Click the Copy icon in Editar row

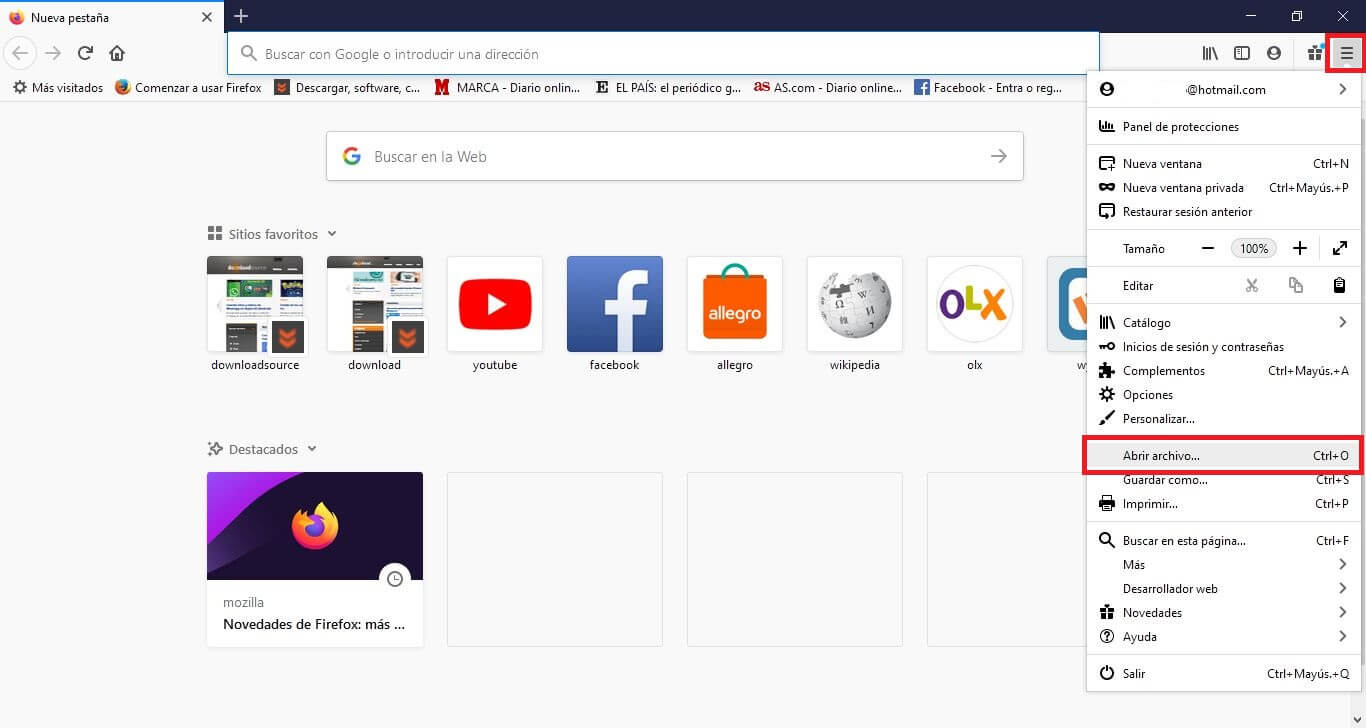click(1296, 285)
